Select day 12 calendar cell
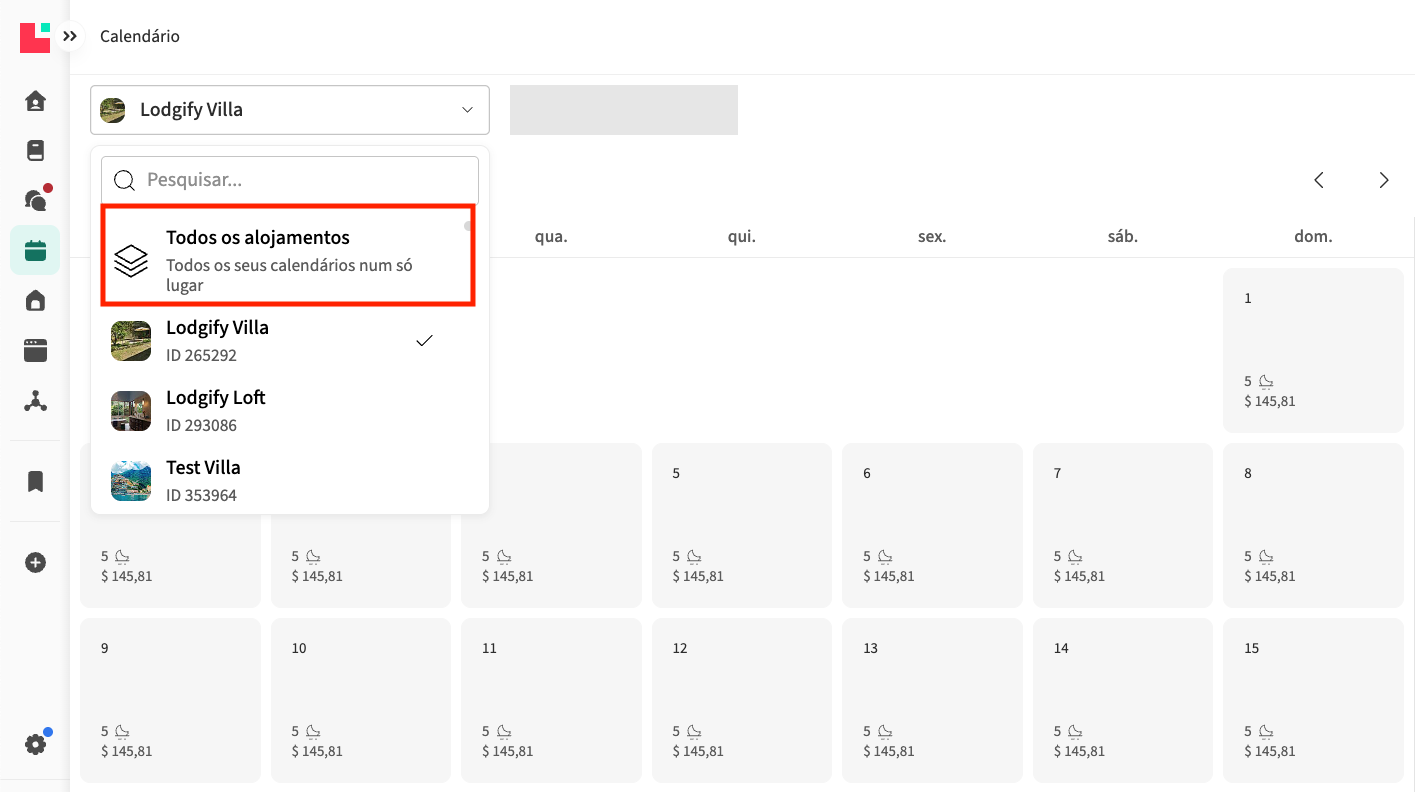The image size is (1415, 792). (x=741, y=699)
